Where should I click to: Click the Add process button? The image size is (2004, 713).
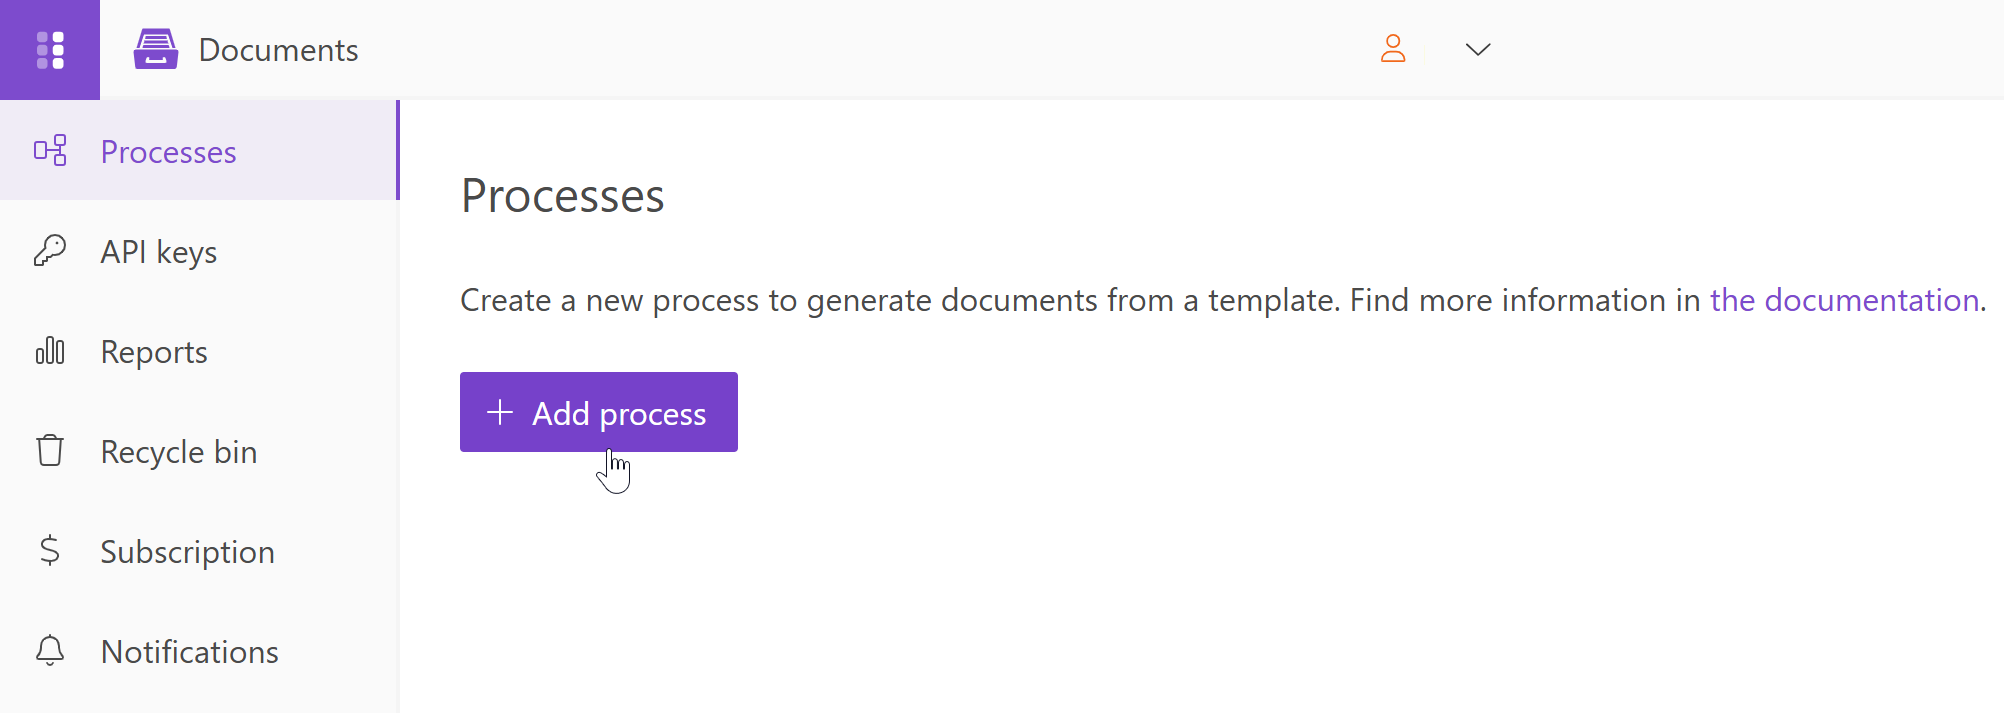tap(598, 412)
